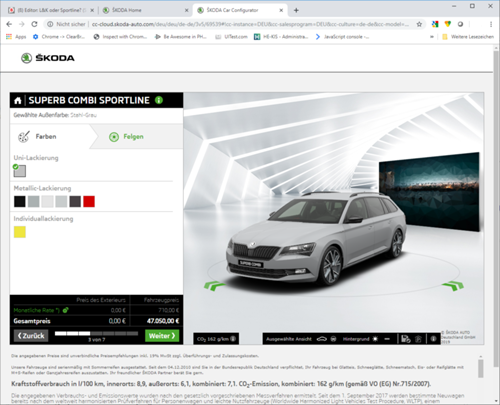Choose the dark grey metallic swatch

pyautogui.click(x=75, y=201)
